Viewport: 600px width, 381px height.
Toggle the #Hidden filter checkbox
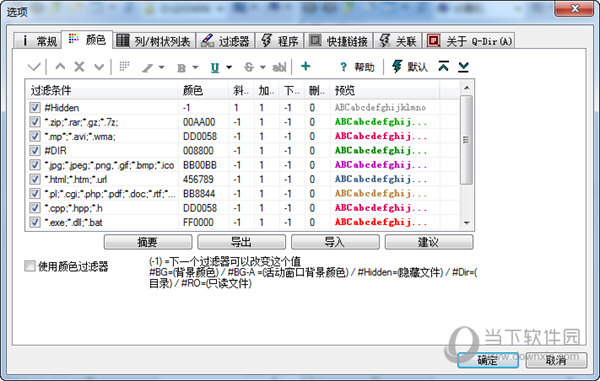35,107
